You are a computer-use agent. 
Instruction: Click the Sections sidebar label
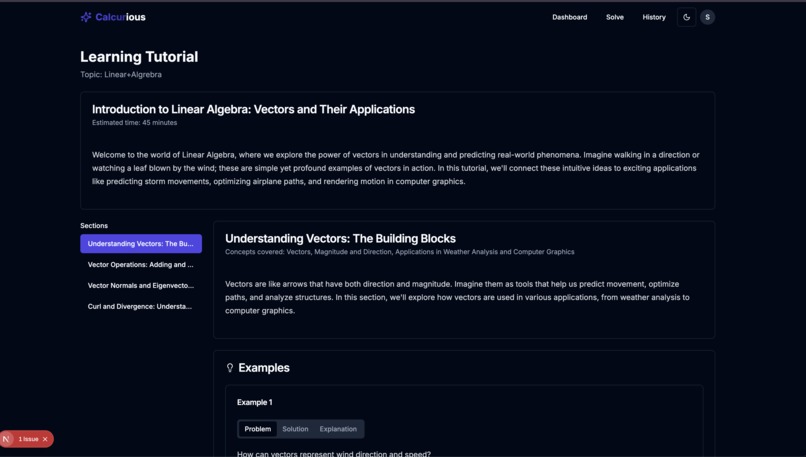pyautogui.click(x=94, y=226)
